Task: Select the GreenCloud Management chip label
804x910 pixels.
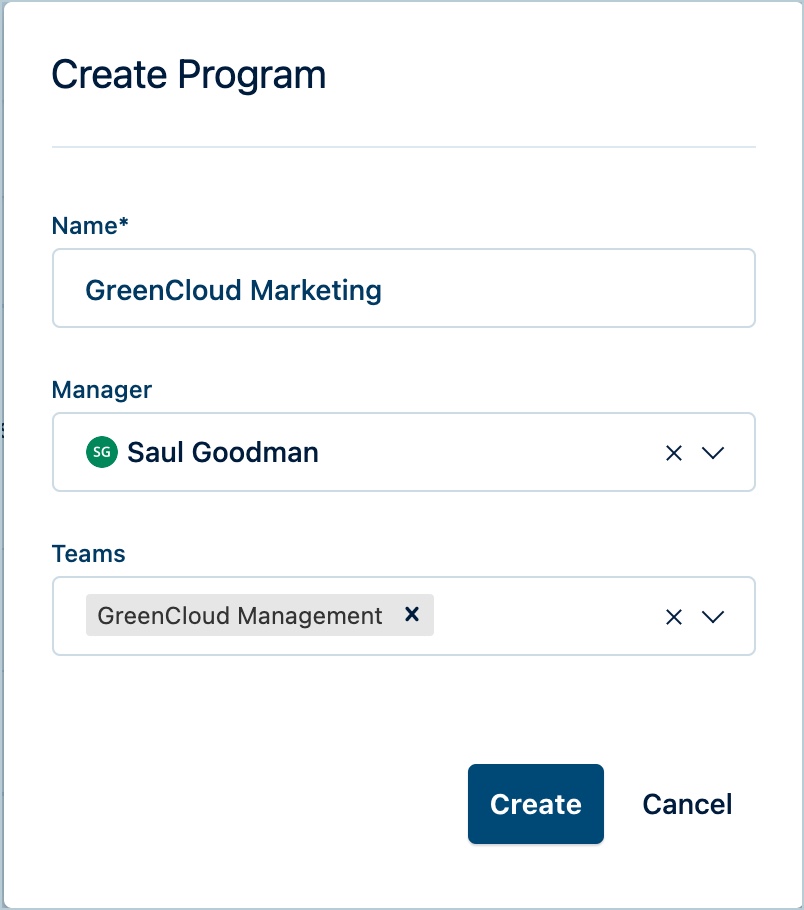Action: 240,615
